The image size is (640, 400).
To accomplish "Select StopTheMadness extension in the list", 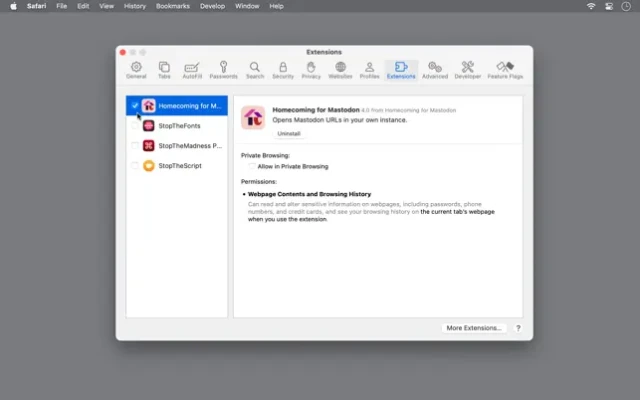I will tap(189, 145).
